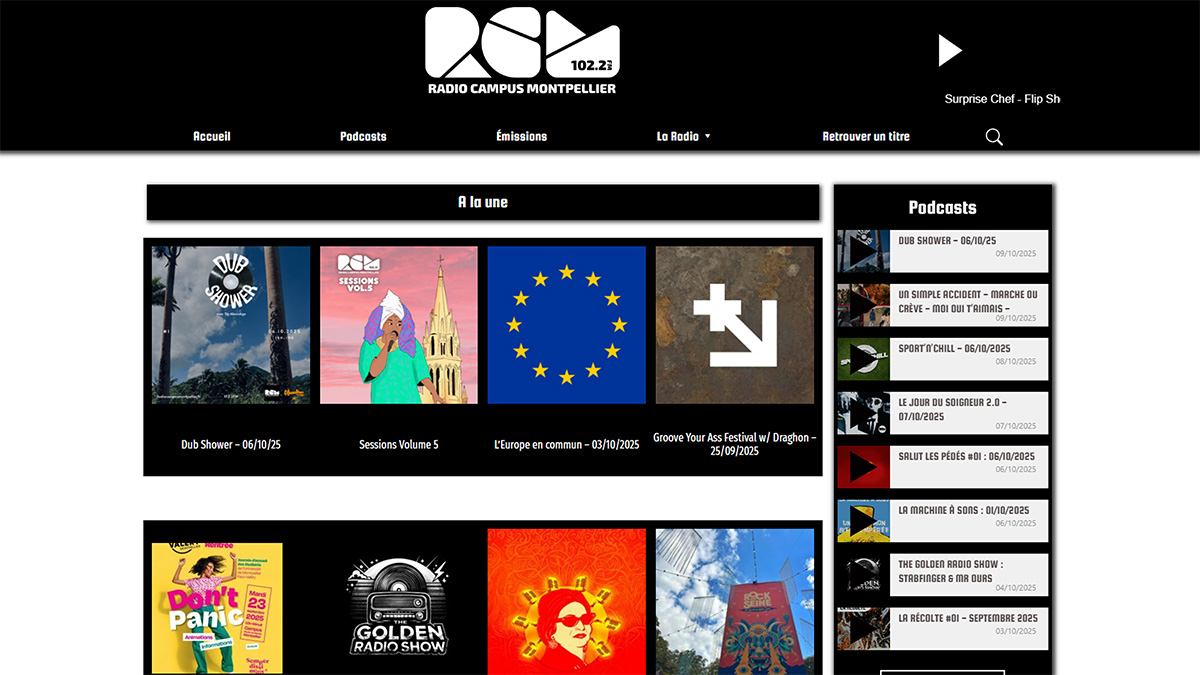Screen dimensions: 1200x675
Task: Click the RCM 102.2 station logo
Action: pyautogui.click(x=522, y=48)
